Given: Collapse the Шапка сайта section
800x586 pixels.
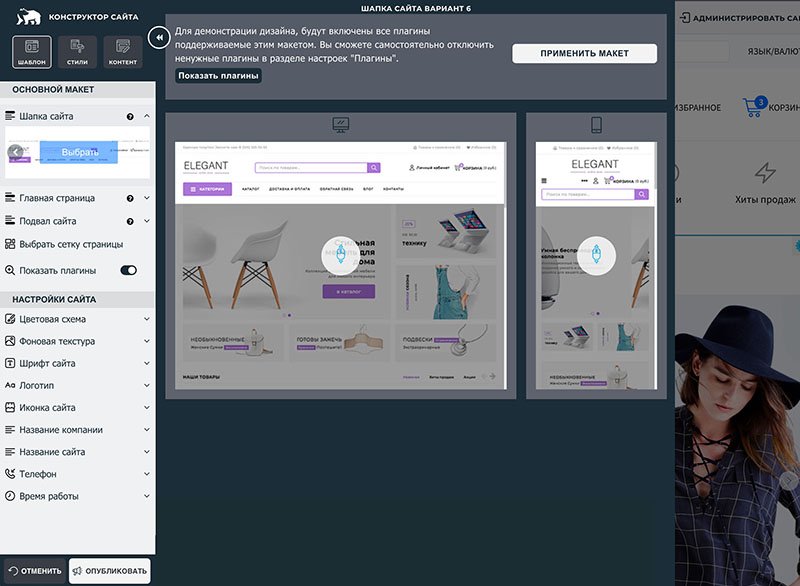Looking at the screenshot, I should tap(147, 116).
